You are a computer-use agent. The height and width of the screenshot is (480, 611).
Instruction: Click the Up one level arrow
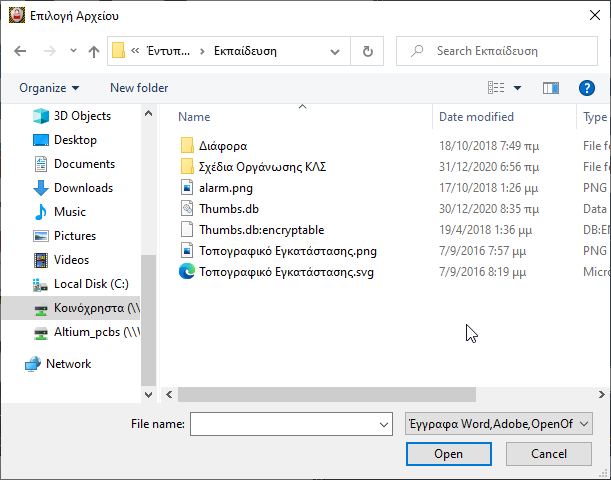[94, 51]
